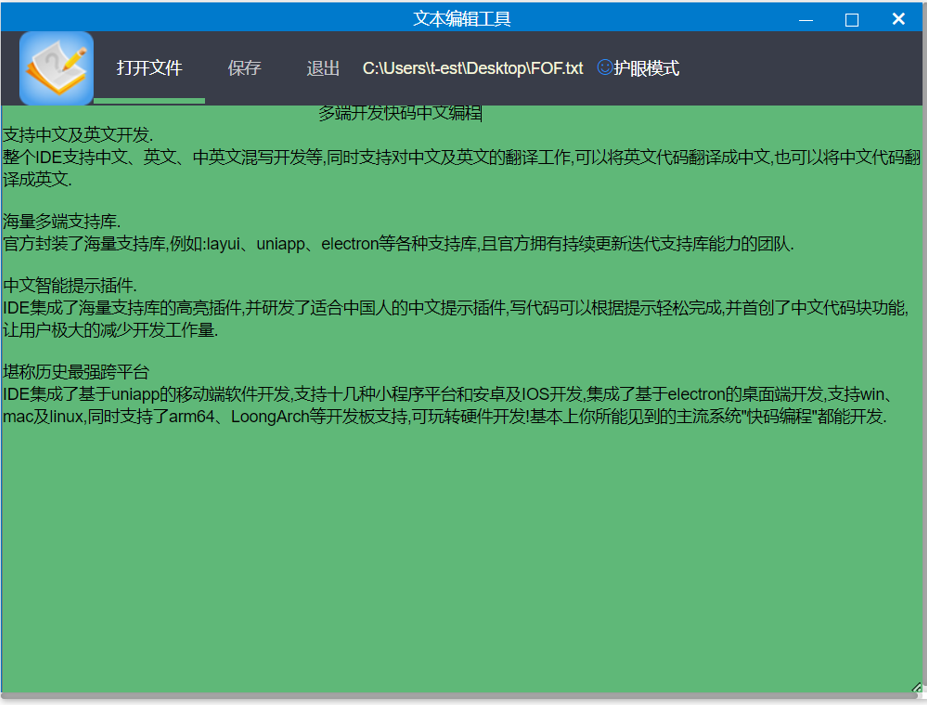Click the paragraph starting 整个IDE支持中文
Screen dimensions: 927x705
pyautogui.click(x=461, y=157)
